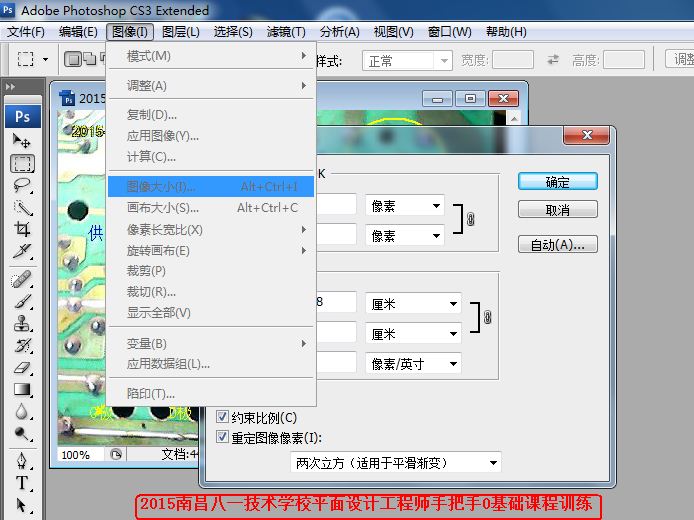694x520 pixels.
Task: Select the Dodge tool
Action: 22,434
